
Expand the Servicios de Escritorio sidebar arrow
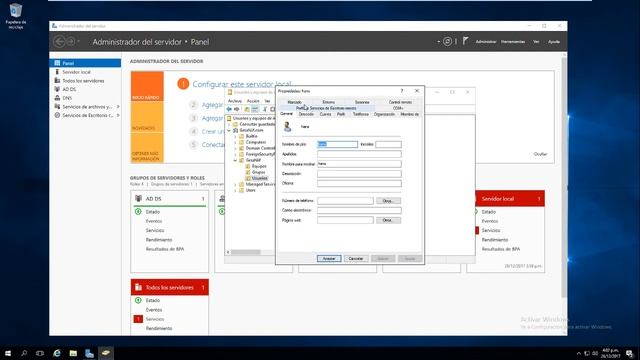[x=118, y=115]
